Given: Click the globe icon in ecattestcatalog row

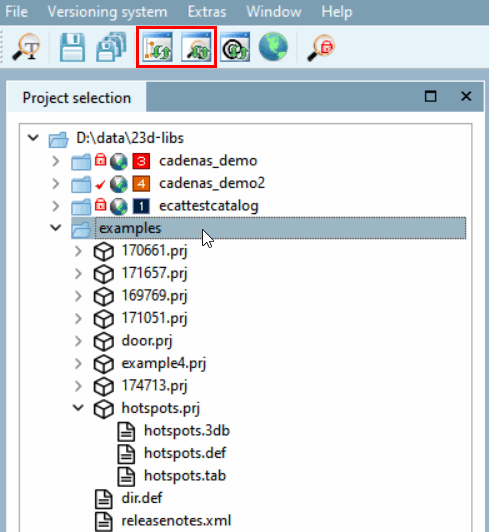Looking at the screenshot, I should pyautogui.click(x=118, y=206).
